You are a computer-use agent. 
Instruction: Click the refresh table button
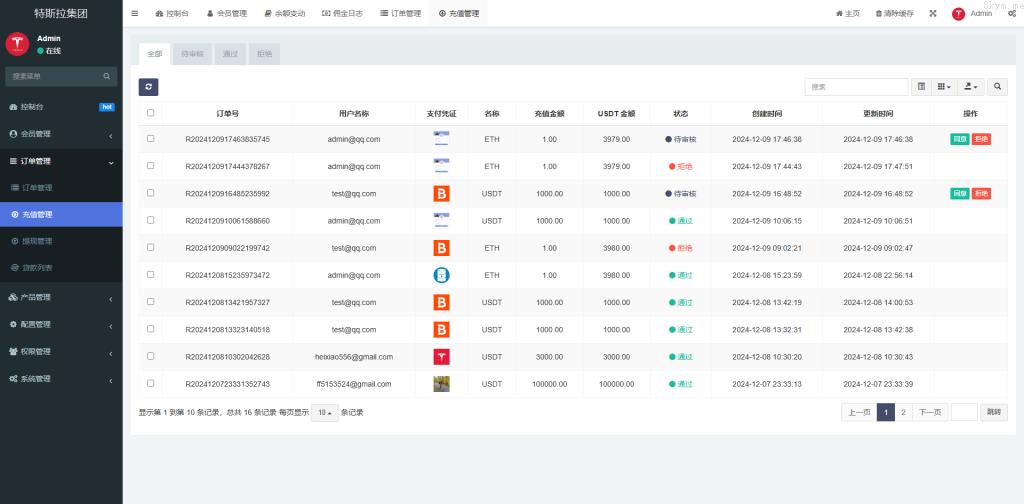(x=148, y=87)
